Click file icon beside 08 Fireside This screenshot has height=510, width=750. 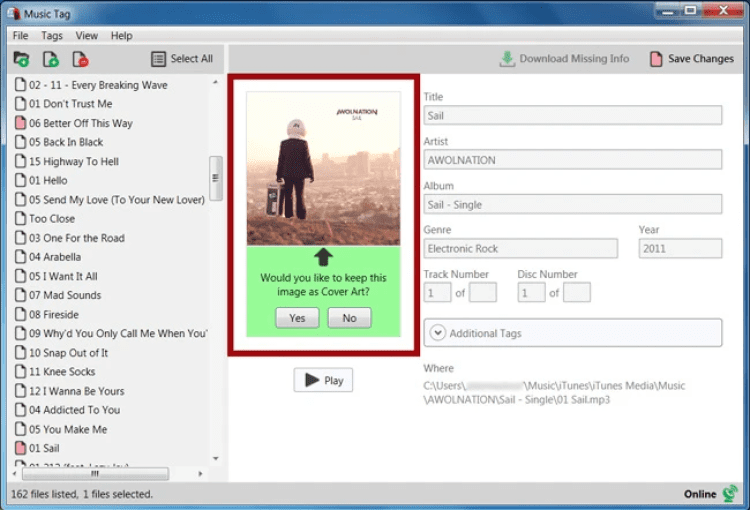tap(20, 314)
